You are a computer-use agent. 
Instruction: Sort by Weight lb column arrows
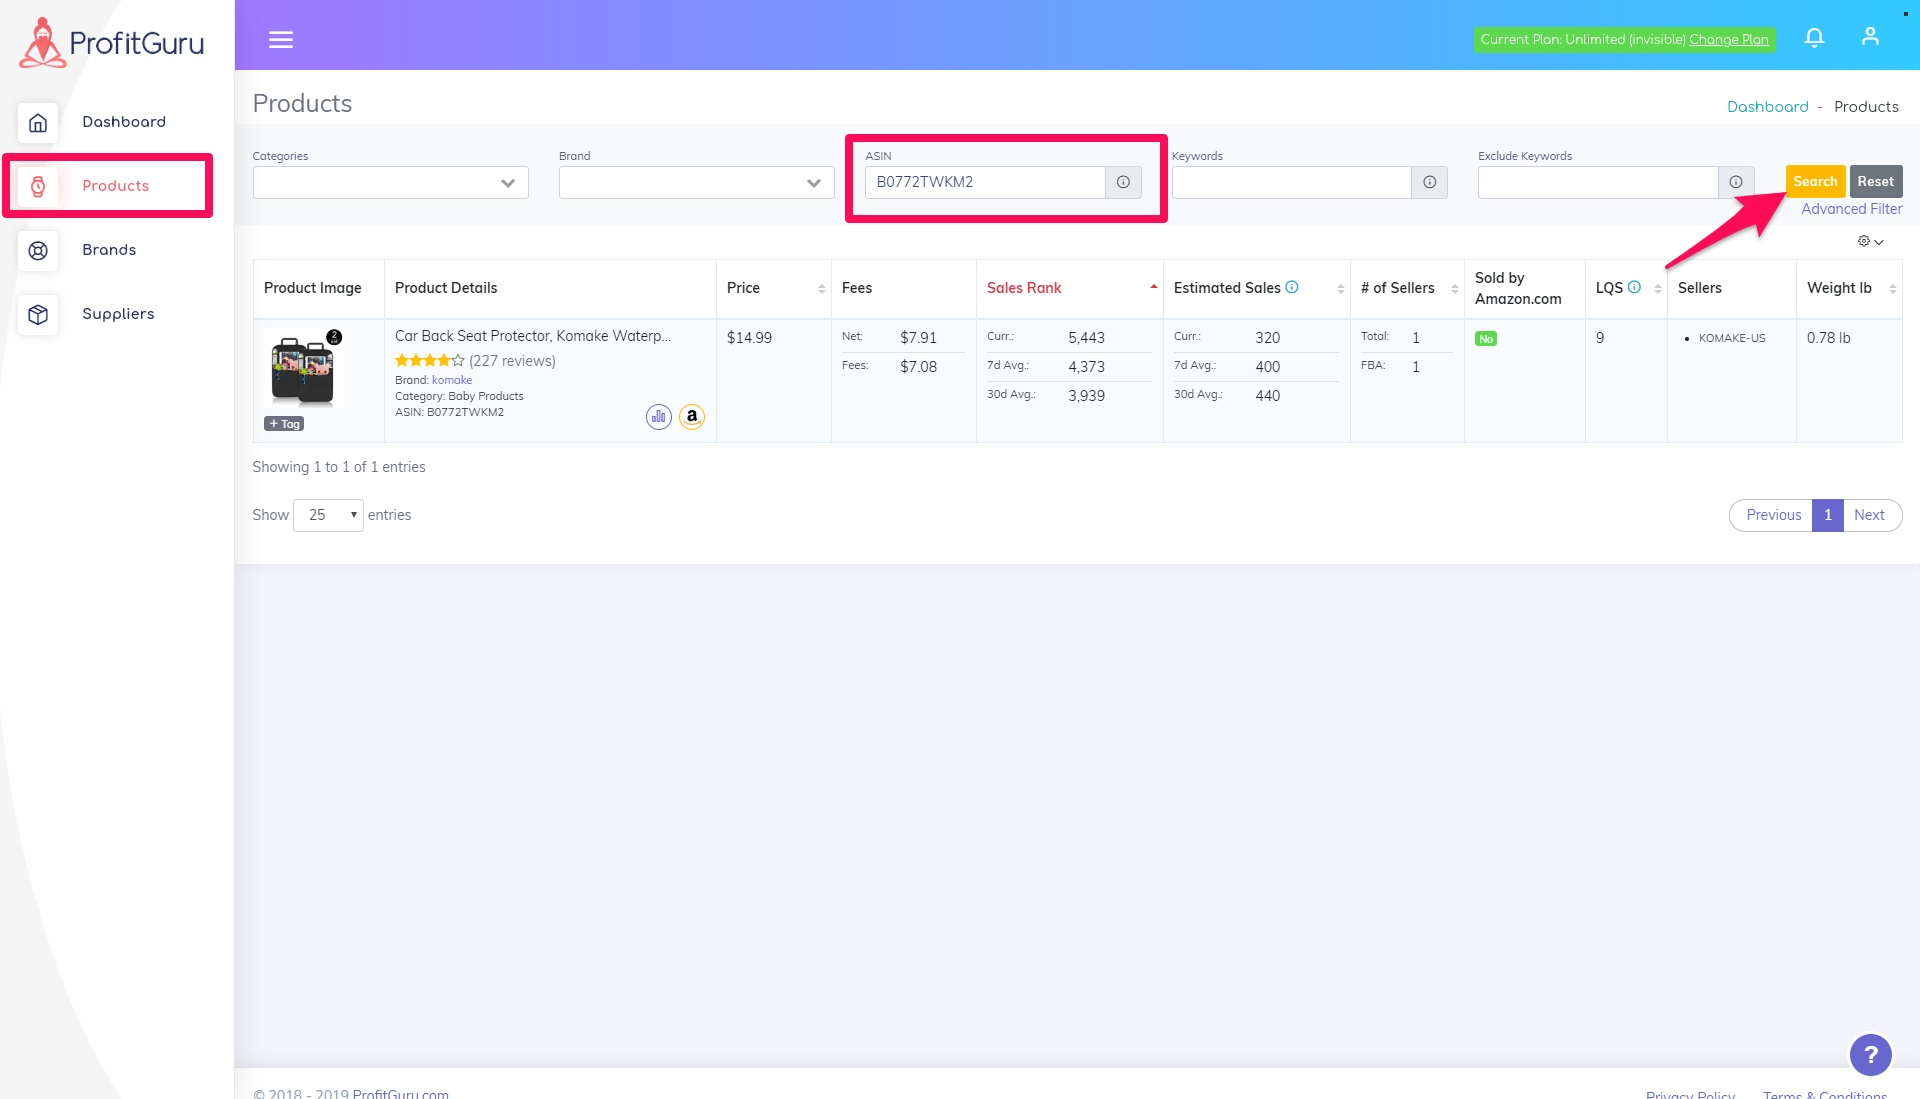[x=1893, y=289]
